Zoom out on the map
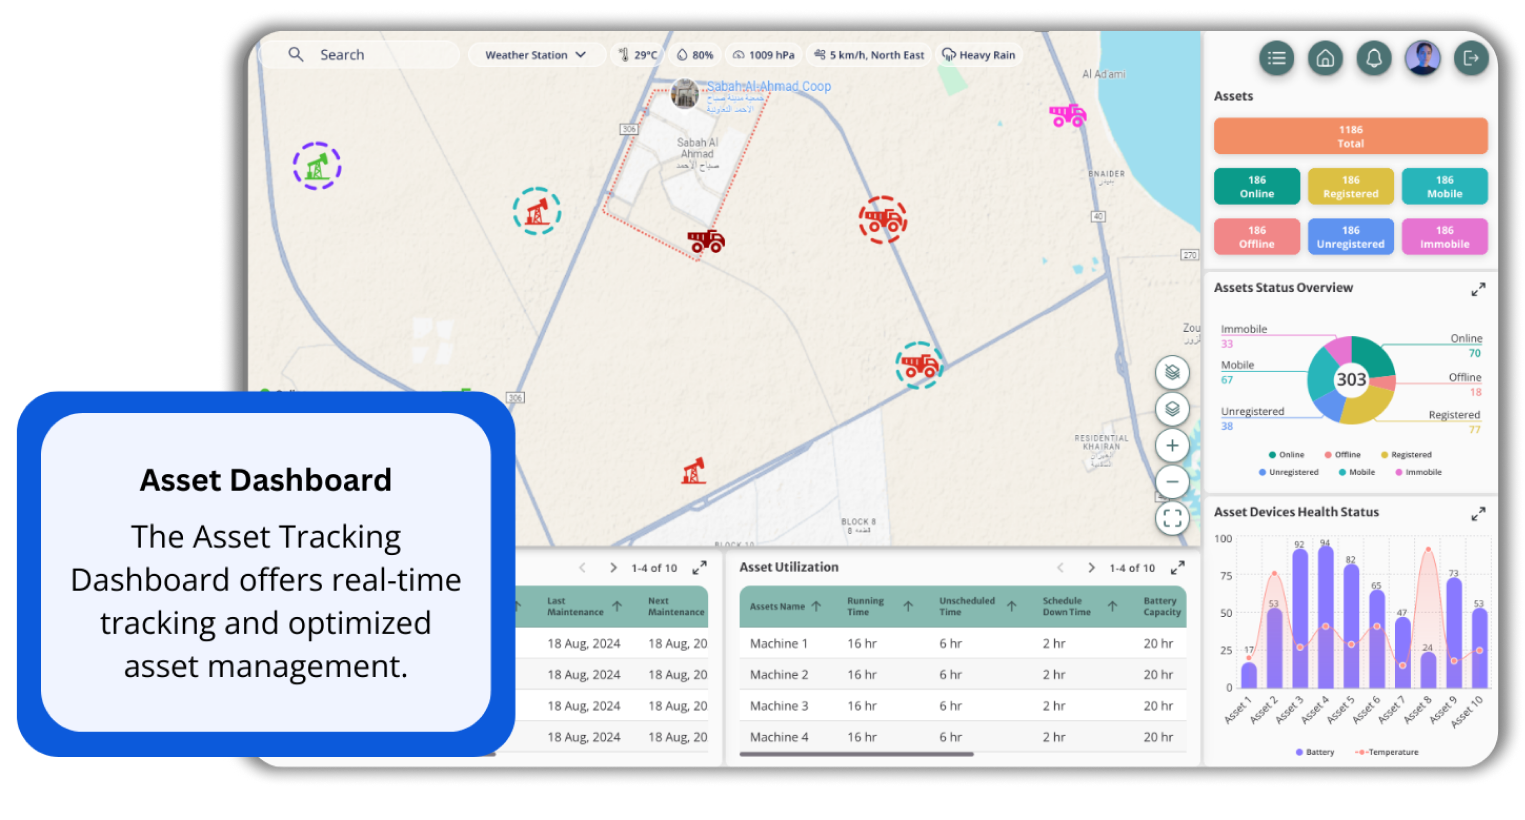This screenshot has height=820, width=1525. tap(1172, 482)
